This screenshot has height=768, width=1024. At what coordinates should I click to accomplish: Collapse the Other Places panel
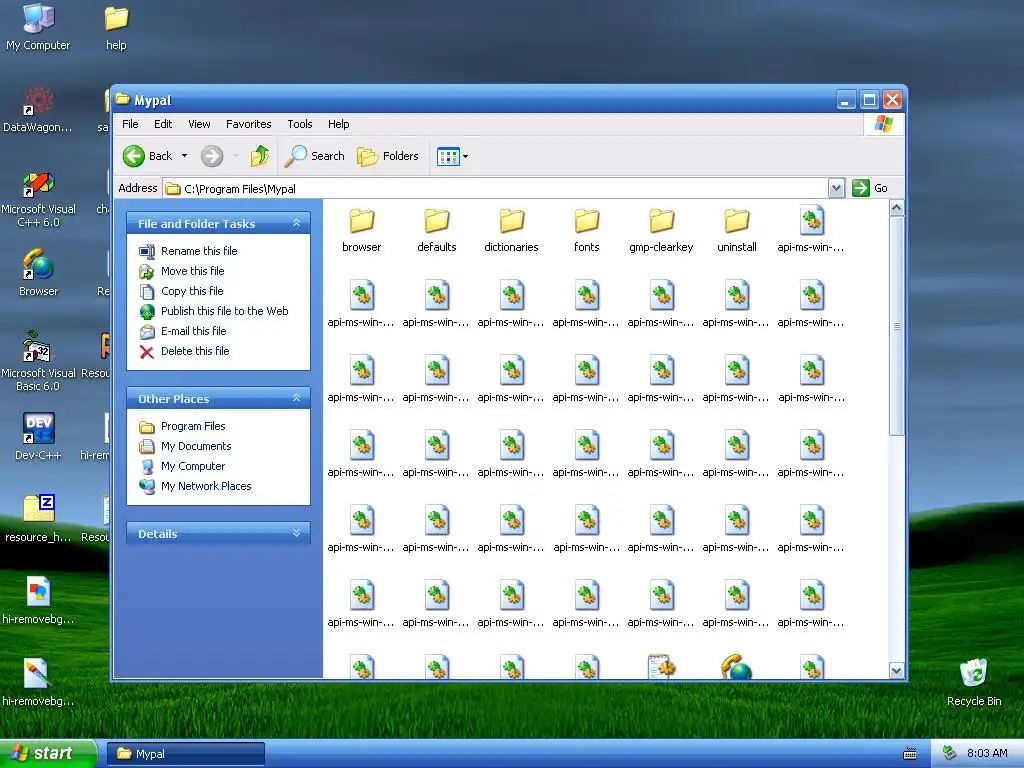pos(296,398)
